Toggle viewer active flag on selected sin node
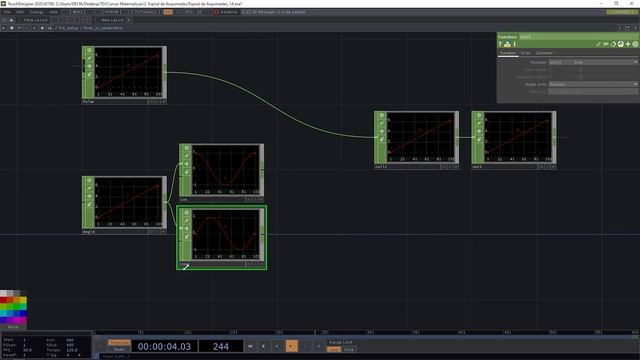Image resolution: width=640 pixels, height=360 pixels. [x=186, y=213]
